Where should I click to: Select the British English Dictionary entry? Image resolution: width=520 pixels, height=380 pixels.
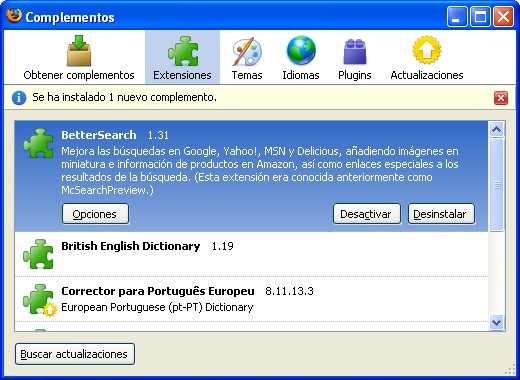(251, 254)
